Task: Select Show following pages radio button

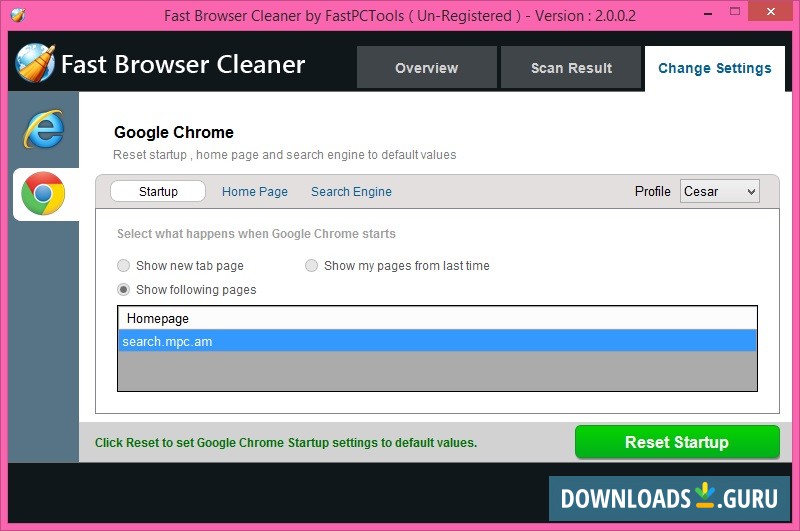Action: [123, 290]
